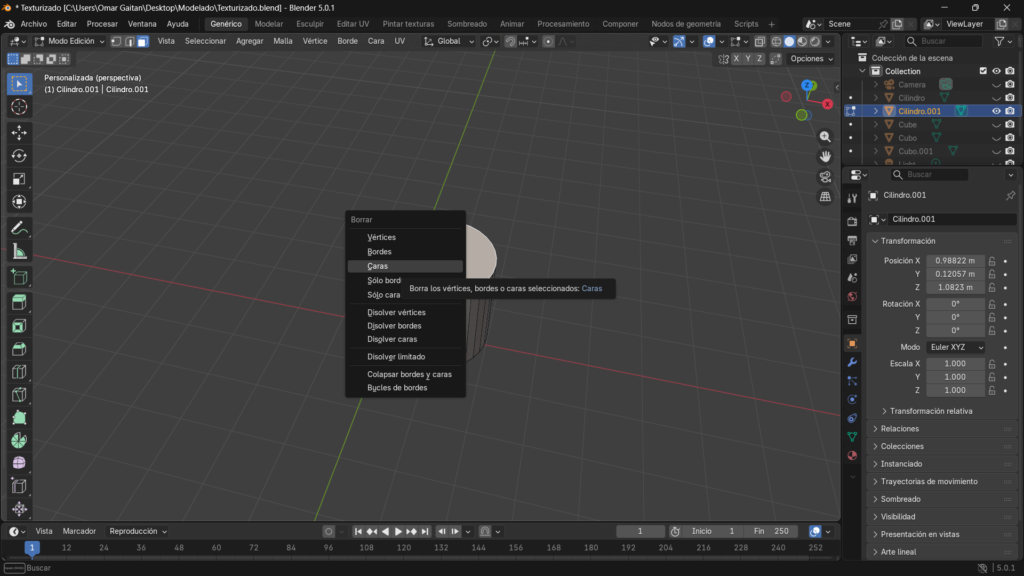The image size is (1024, 576).
Task: Open the Modo Edición mode dropdown
Action: pos(70,41)
